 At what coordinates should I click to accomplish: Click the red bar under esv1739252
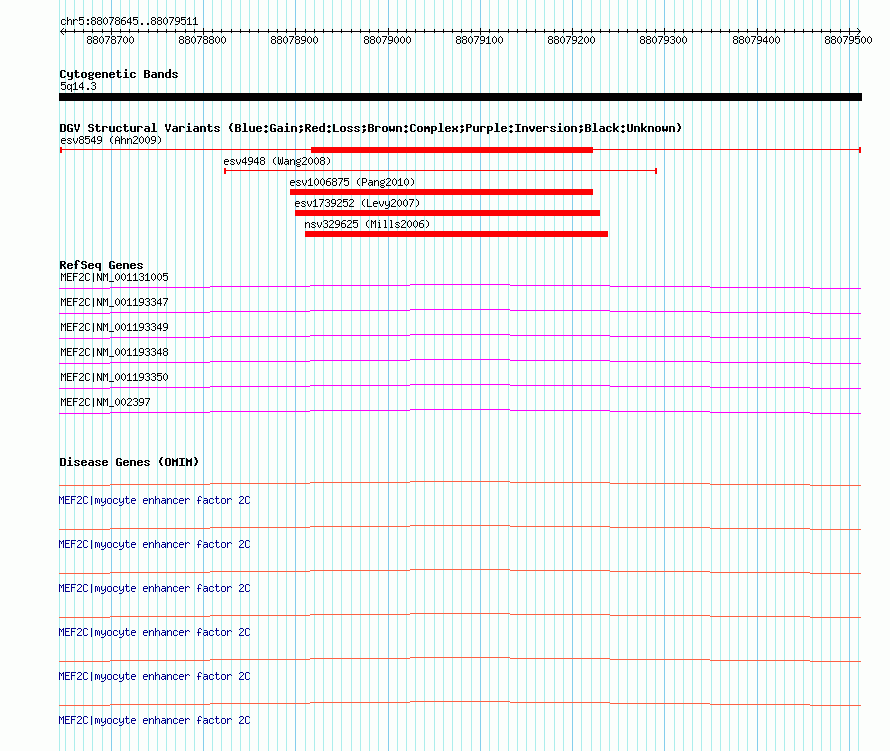coord(447,213)
